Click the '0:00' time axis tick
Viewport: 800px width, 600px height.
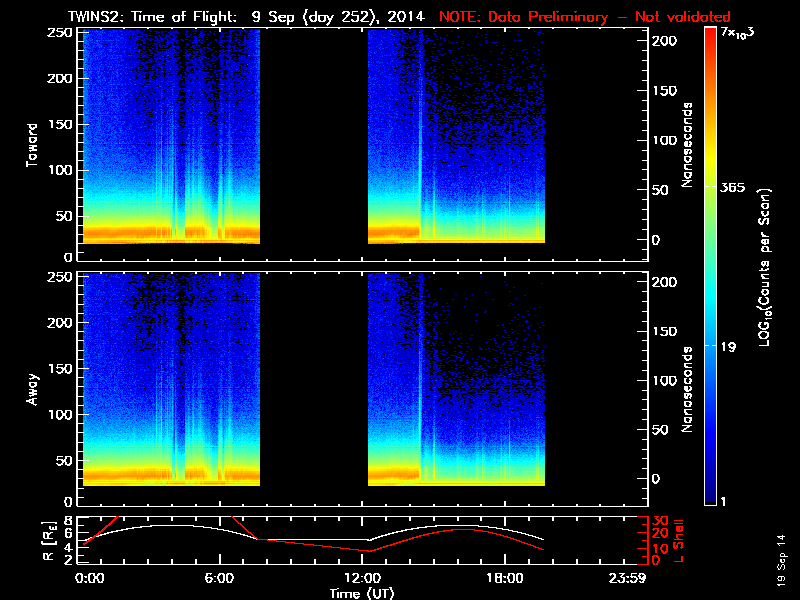click(x=88, y=578)
